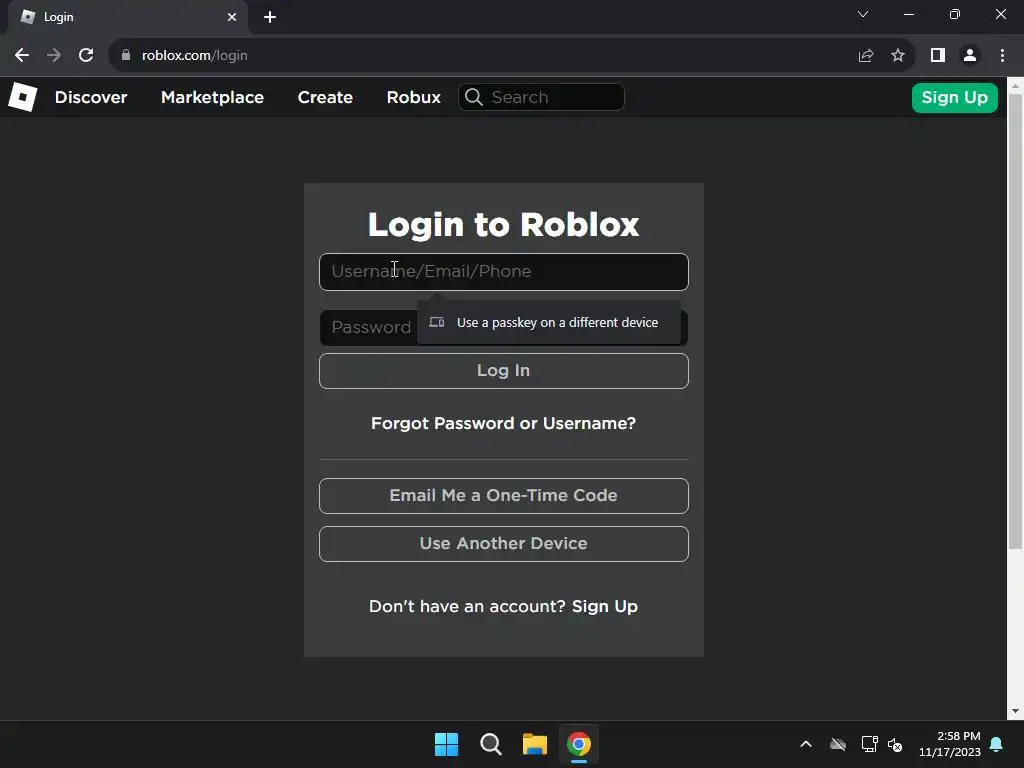Click the muted volume tray icon
The image size is (1024, 768).
coord(895,744)
